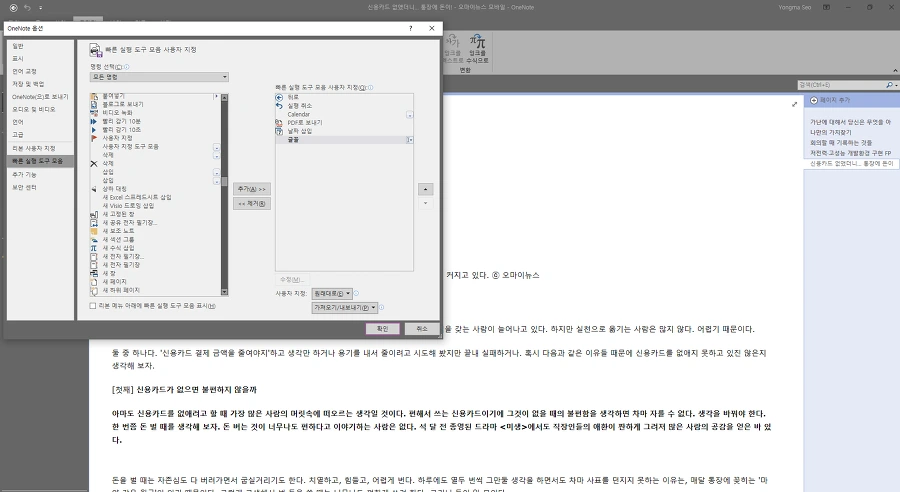Open the quick access toolbar customize arrow
The height and width of the screenshot is (492, 900).
41,8
